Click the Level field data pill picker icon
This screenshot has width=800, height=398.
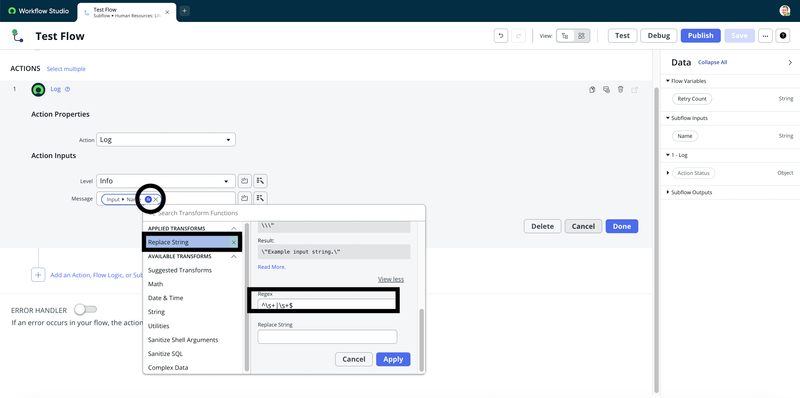click(245, 181)
